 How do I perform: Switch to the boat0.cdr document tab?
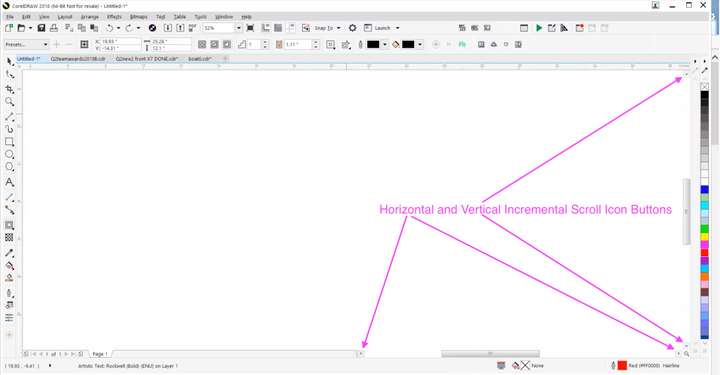click(200, 59)
